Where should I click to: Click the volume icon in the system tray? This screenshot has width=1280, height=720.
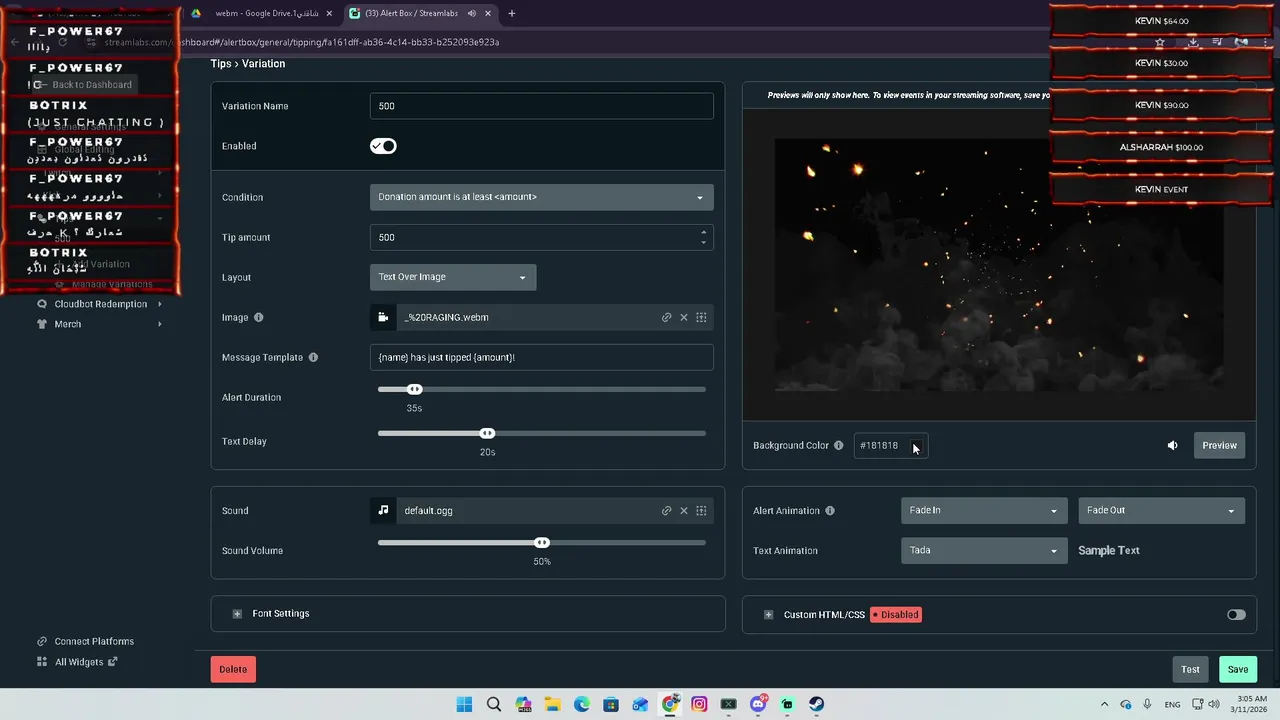click(x=1214, y=704)
